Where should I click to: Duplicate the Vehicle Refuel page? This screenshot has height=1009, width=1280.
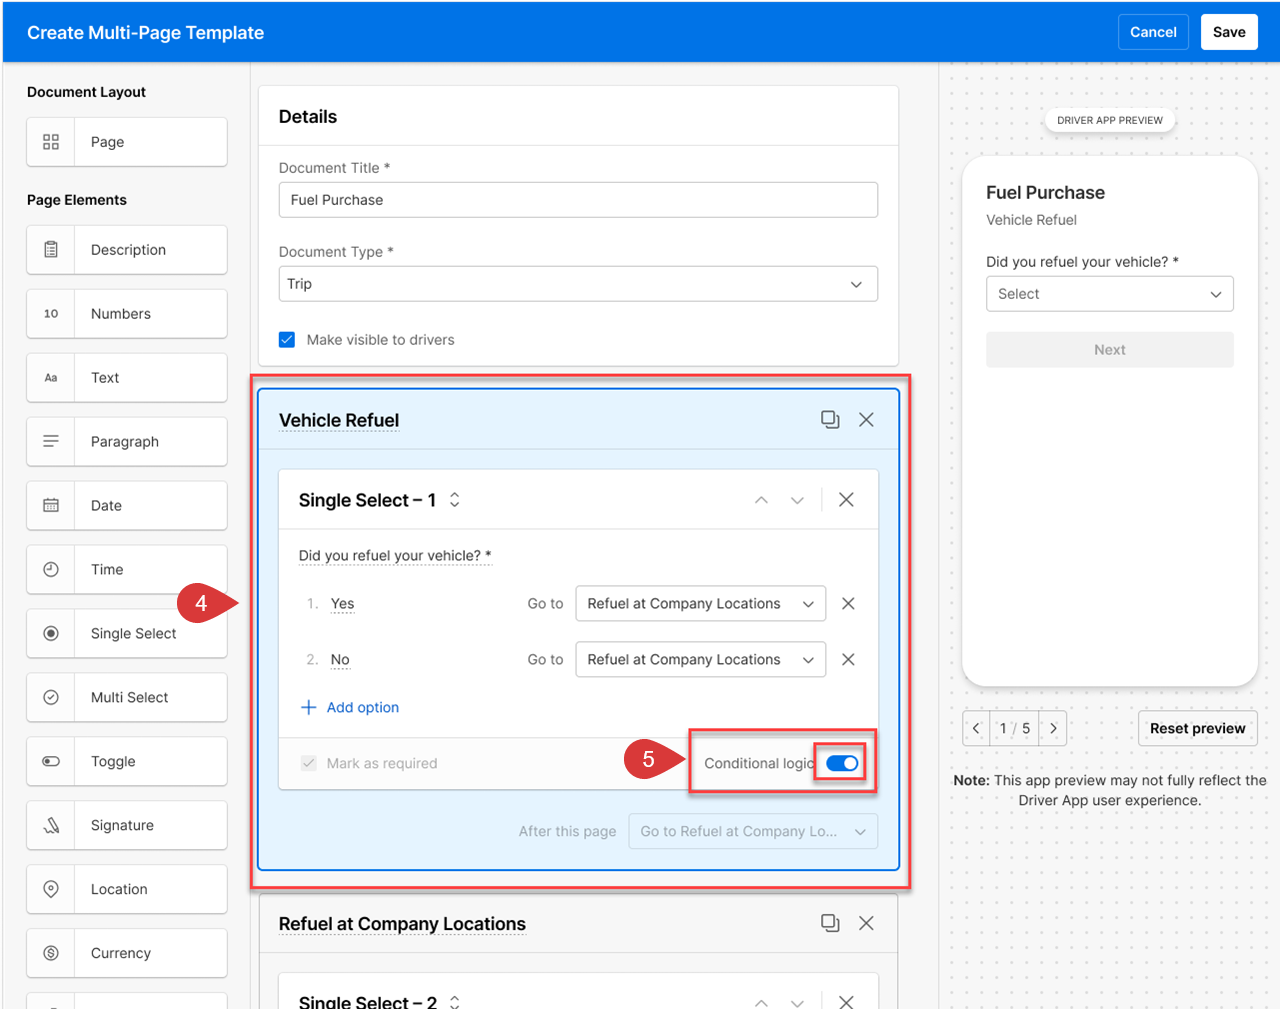pos(830,420)
